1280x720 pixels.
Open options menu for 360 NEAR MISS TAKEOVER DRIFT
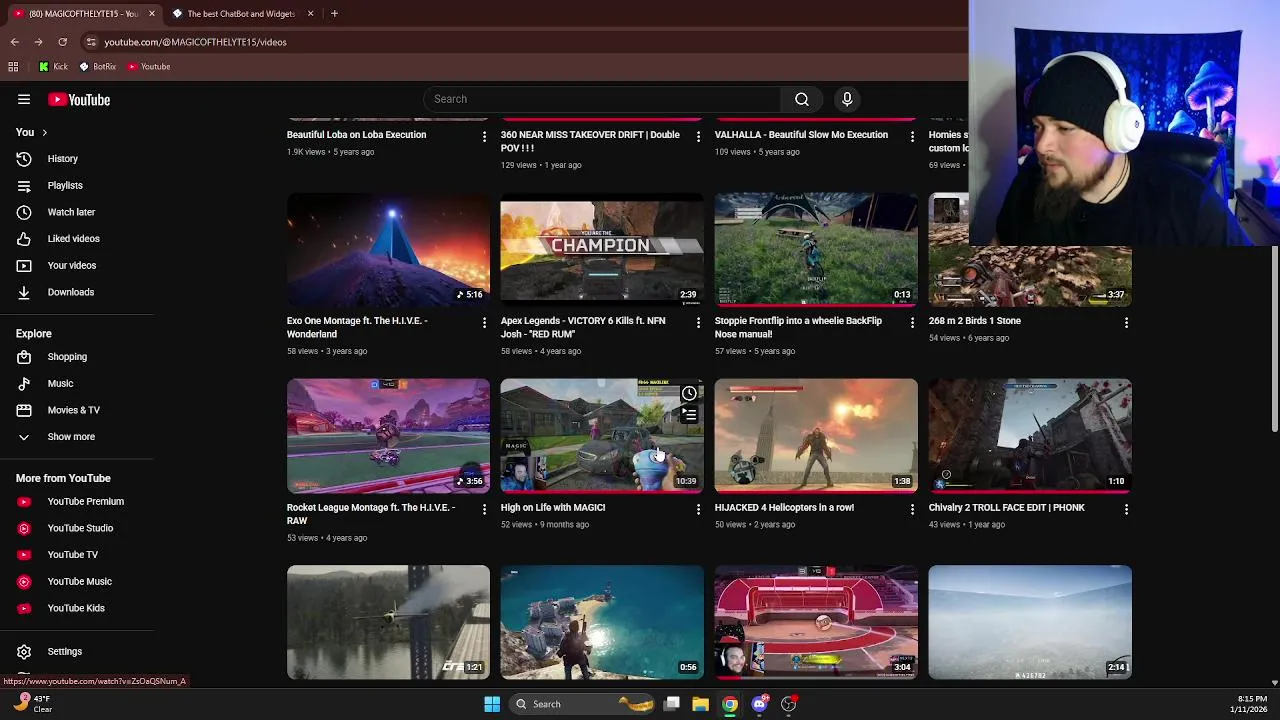click(698, 136)
